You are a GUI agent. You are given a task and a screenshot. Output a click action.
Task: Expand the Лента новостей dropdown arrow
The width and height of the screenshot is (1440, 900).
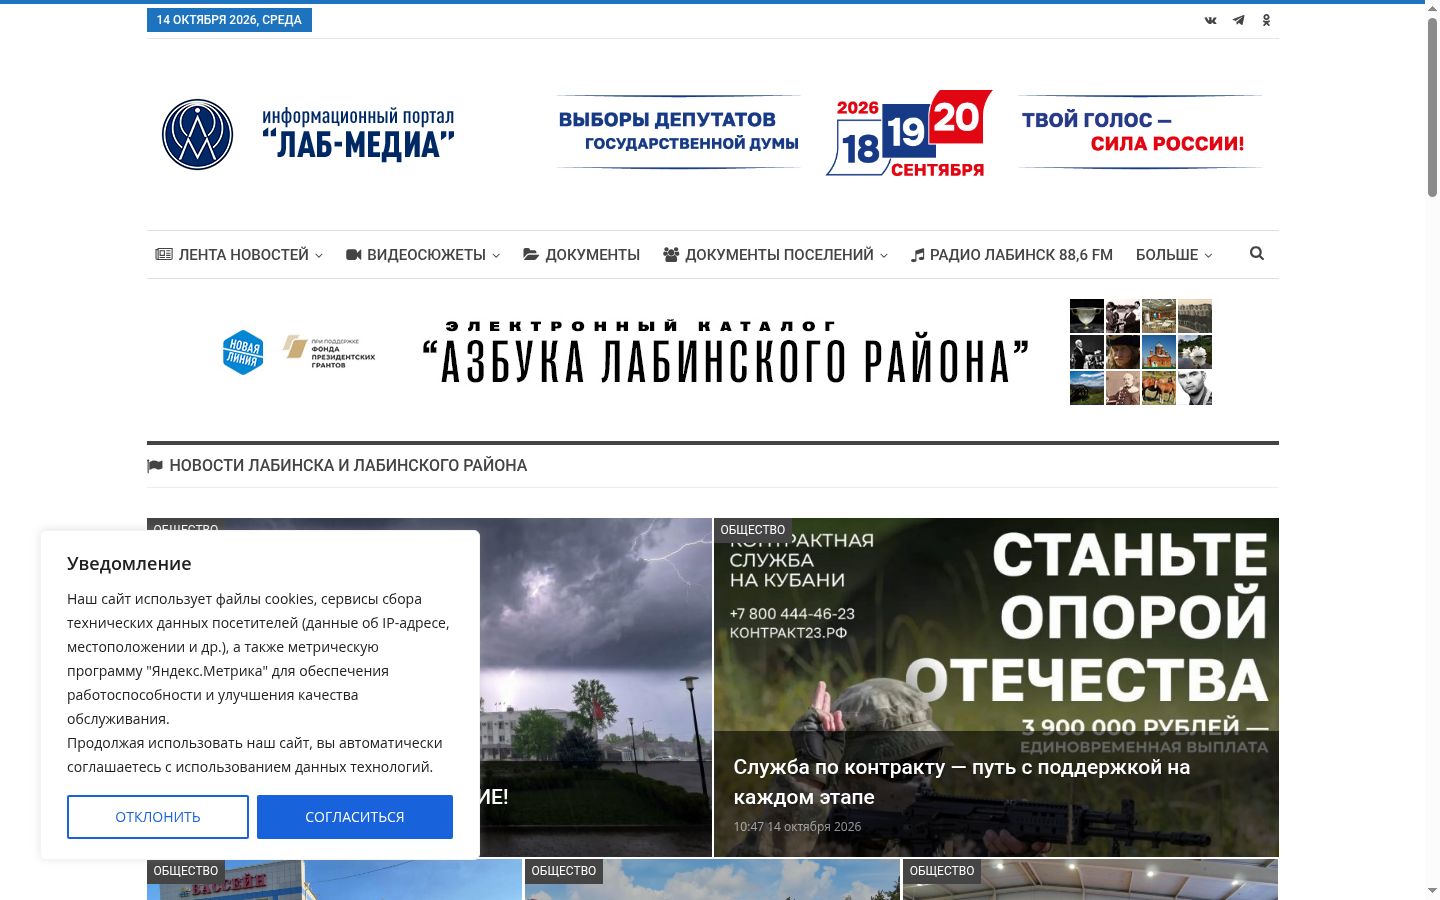(x=319, y=256)
